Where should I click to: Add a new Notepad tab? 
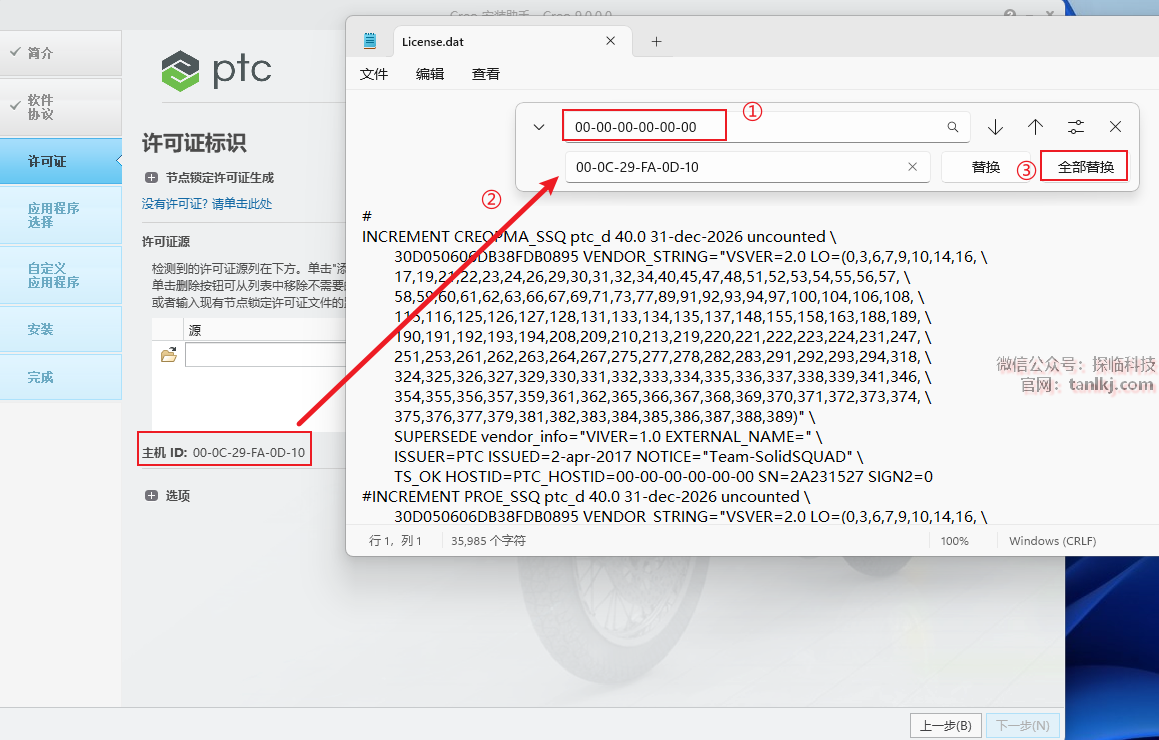click(656, 41)
